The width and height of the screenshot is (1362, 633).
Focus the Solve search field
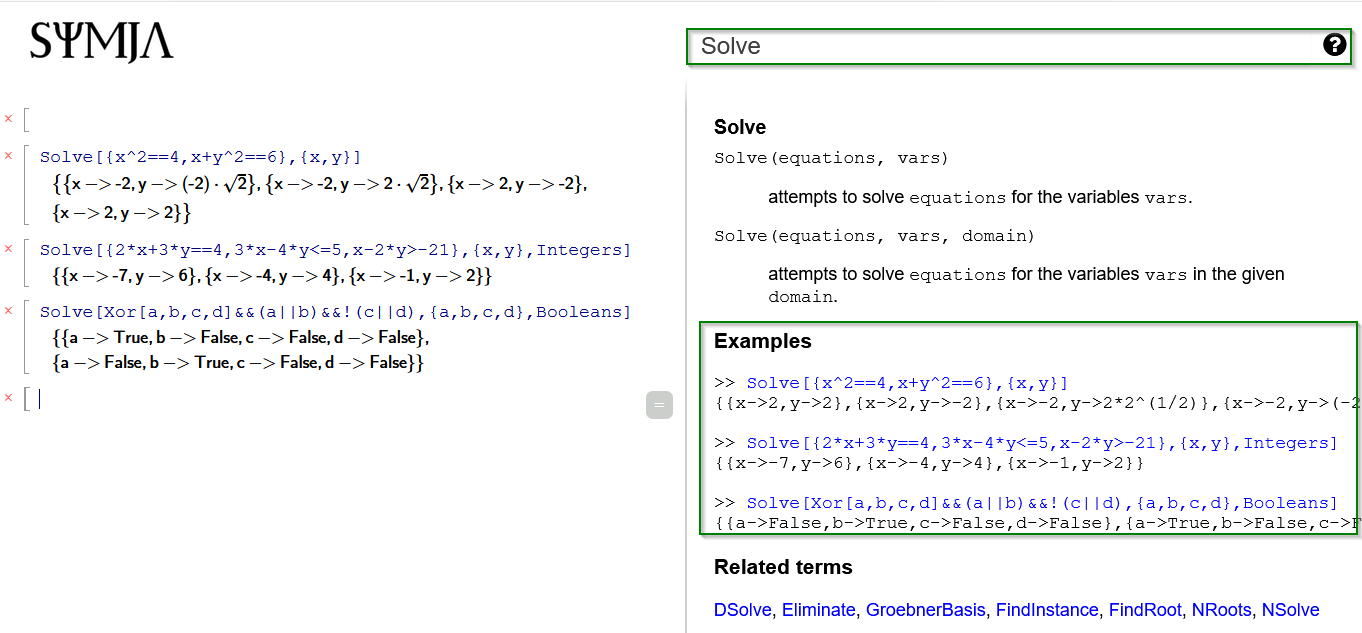[x=1000, y=46]
